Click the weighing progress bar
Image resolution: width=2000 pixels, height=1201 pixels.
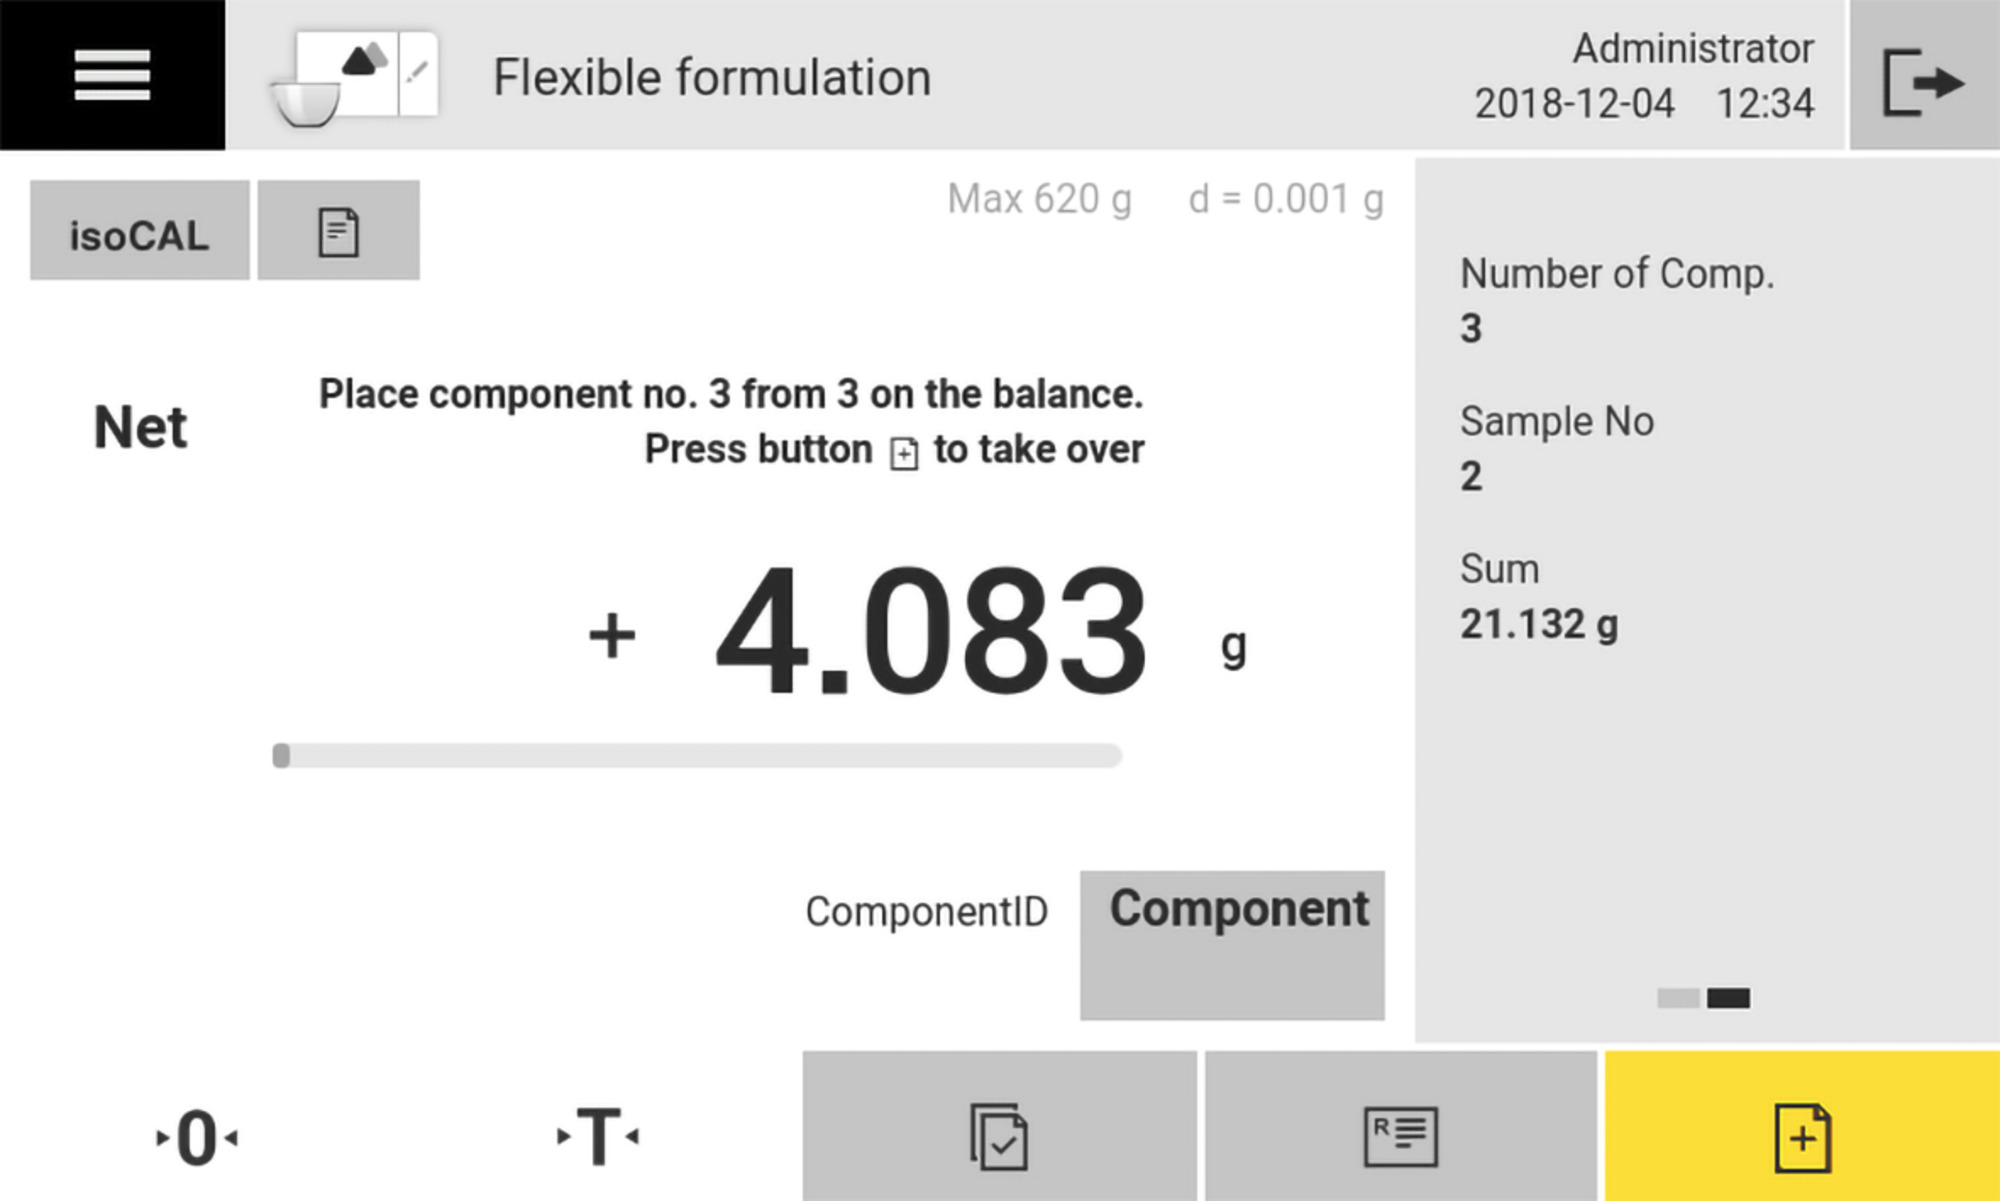click(695, 755)
